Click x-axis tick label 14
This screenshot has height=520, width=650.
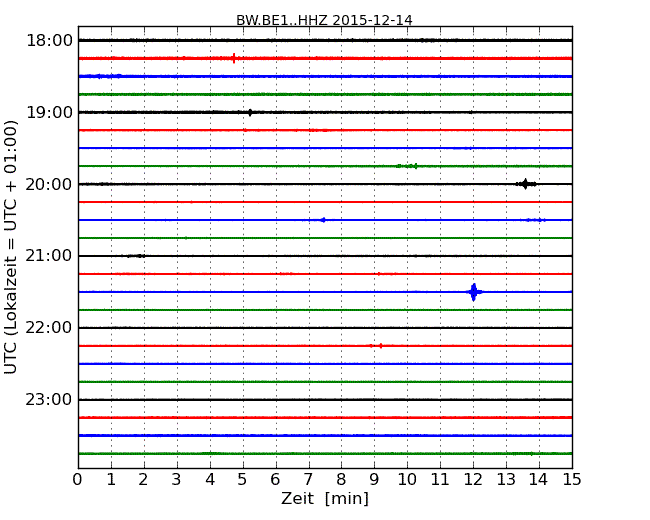[x=539, y=479]
